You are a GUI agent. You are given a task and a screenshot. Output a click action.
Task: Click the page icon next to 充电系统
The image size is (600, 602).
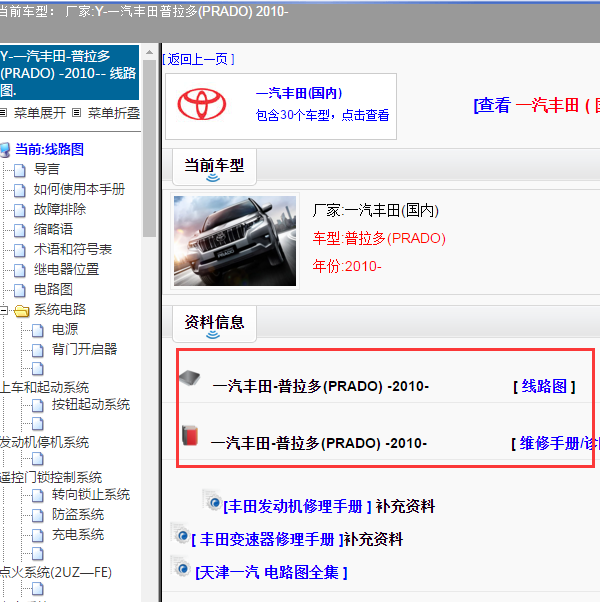click(38, 535)
